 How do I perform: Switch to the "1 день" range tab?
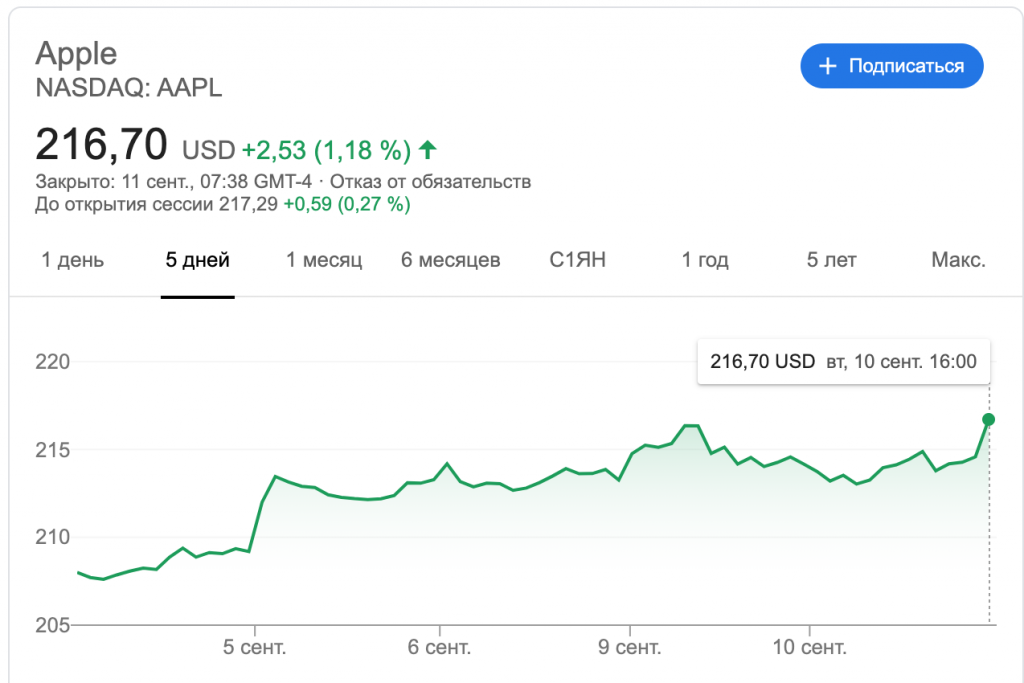[72, 261]
